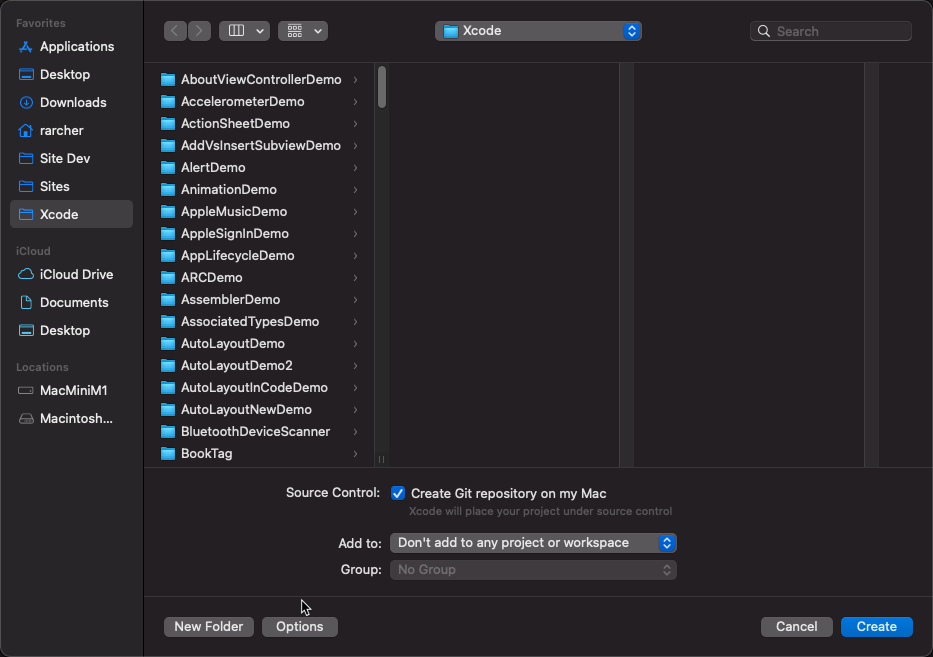This screenshot has width=933, height=657.
Task: Click the Macintosh disk icon in Locations
Action: pyautogui.click(x=26, y=418)
